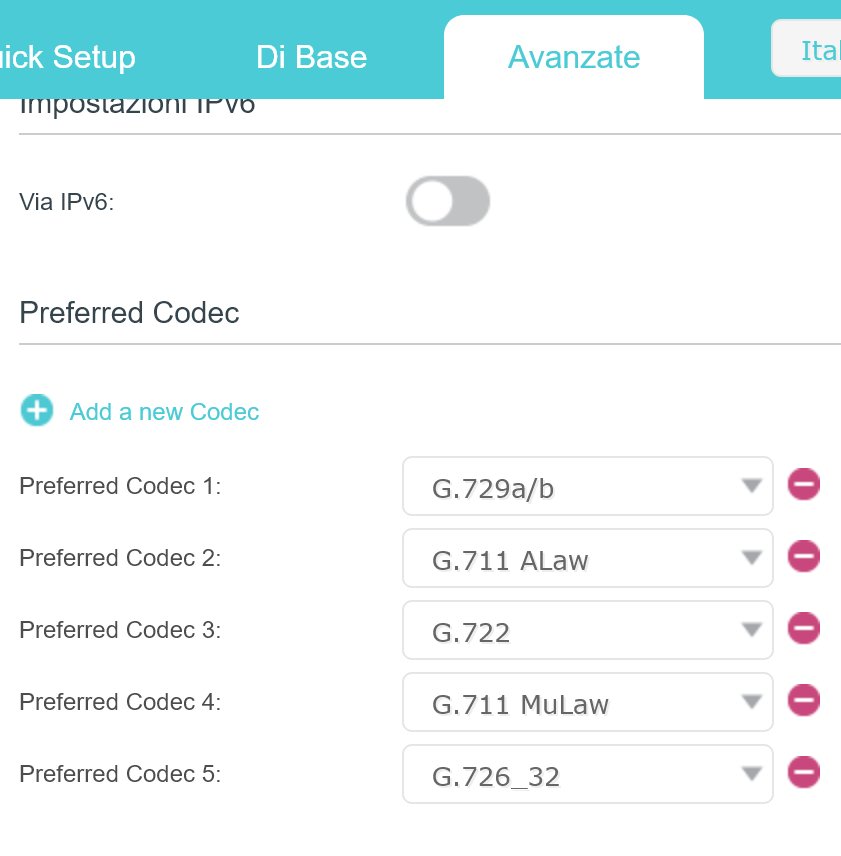Toggle the Via IPv6 switch
This screenshot has width=841, height=856.
(x=448, y=201)
